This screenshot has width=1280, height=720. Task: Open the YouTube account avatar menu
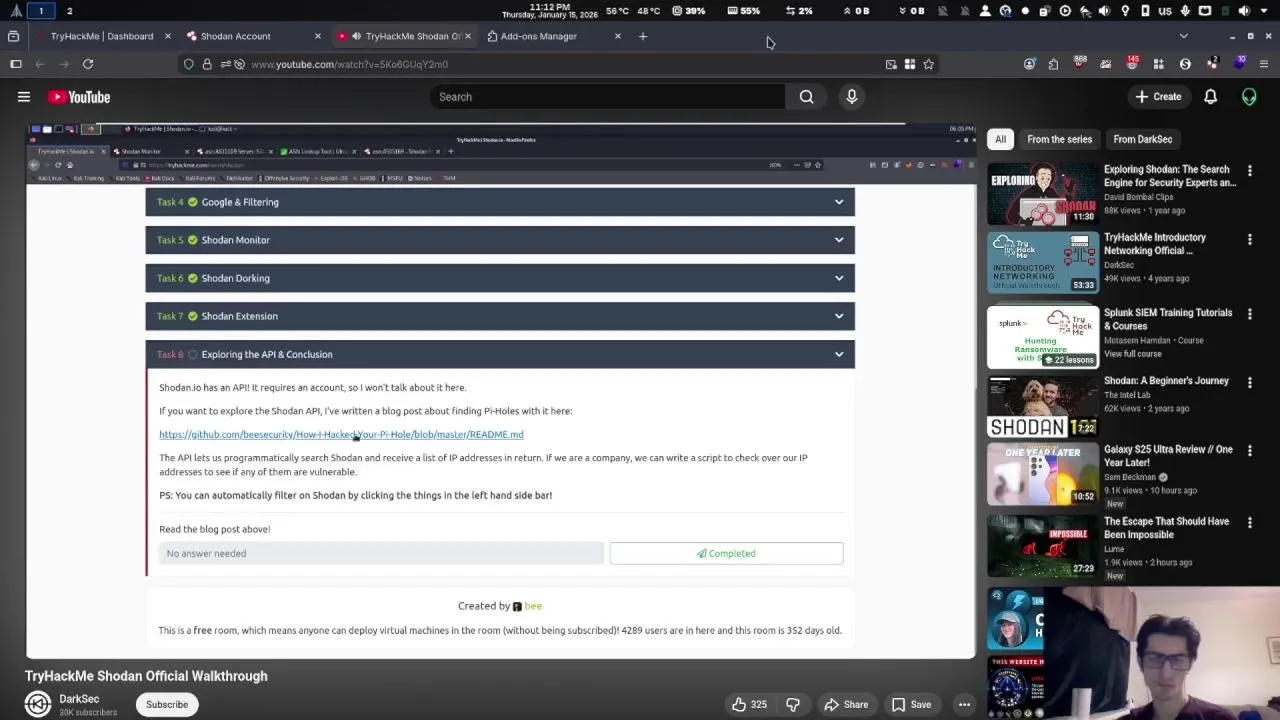pos(1249,97)
